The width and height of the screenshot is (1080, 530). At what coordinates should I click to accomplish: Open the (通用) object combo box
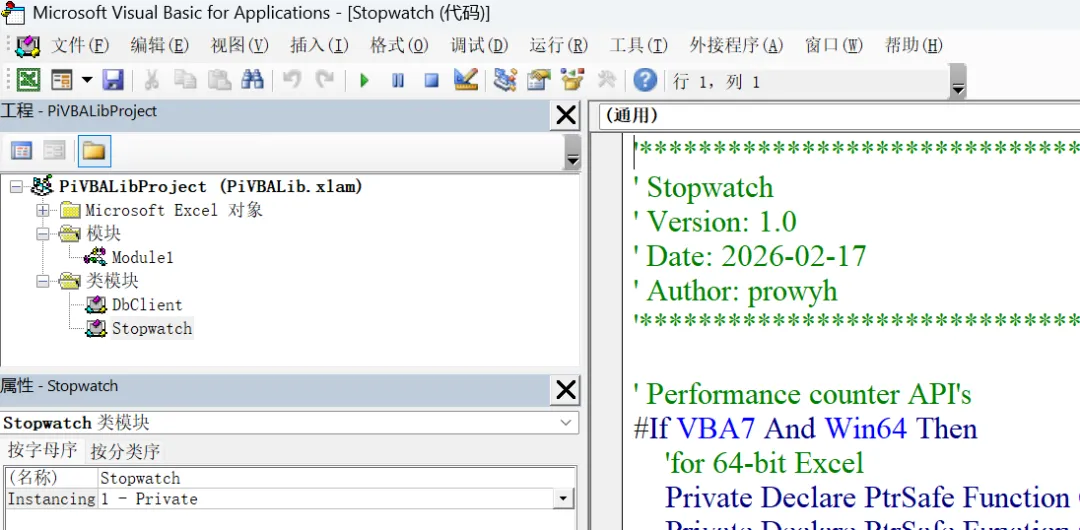[x=840, y=116]
